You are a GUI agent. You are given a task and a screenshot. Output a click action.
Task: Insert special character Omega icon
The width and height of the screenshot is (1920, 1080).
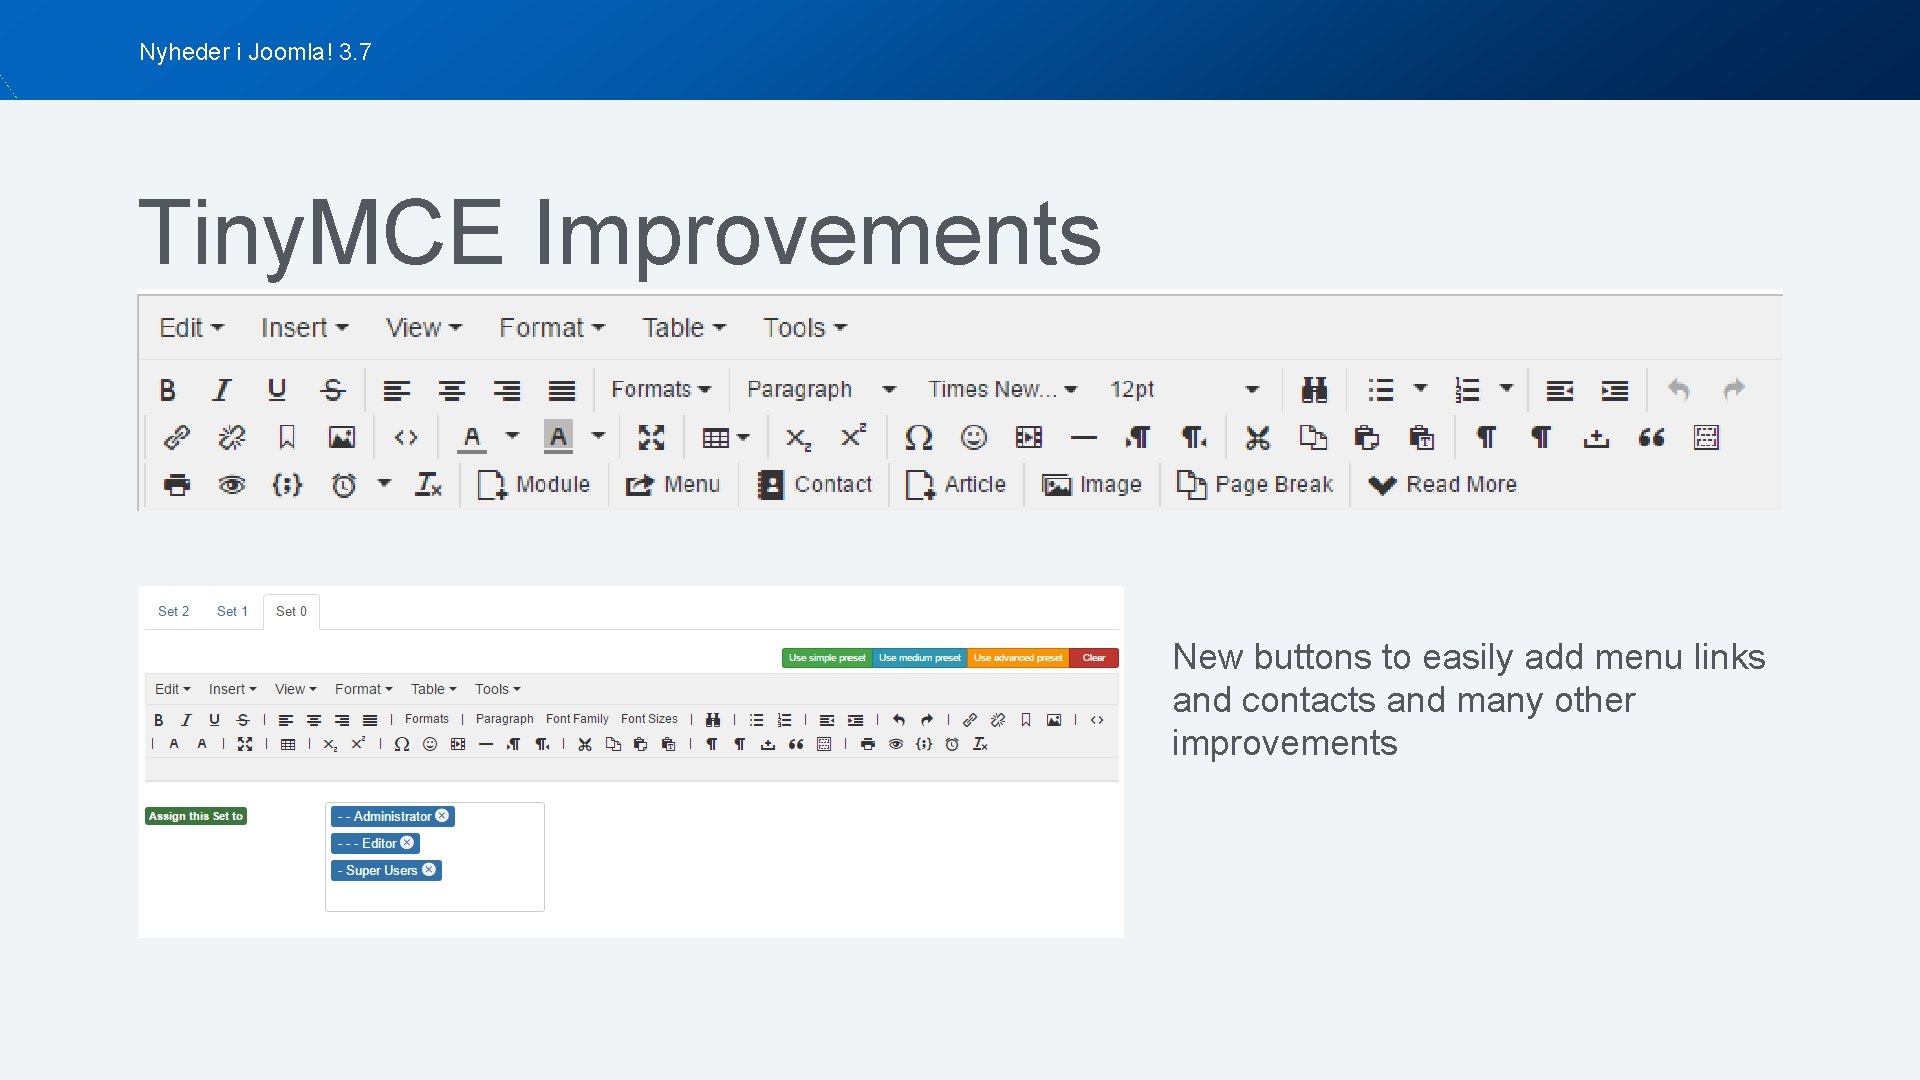click(918, 437)
